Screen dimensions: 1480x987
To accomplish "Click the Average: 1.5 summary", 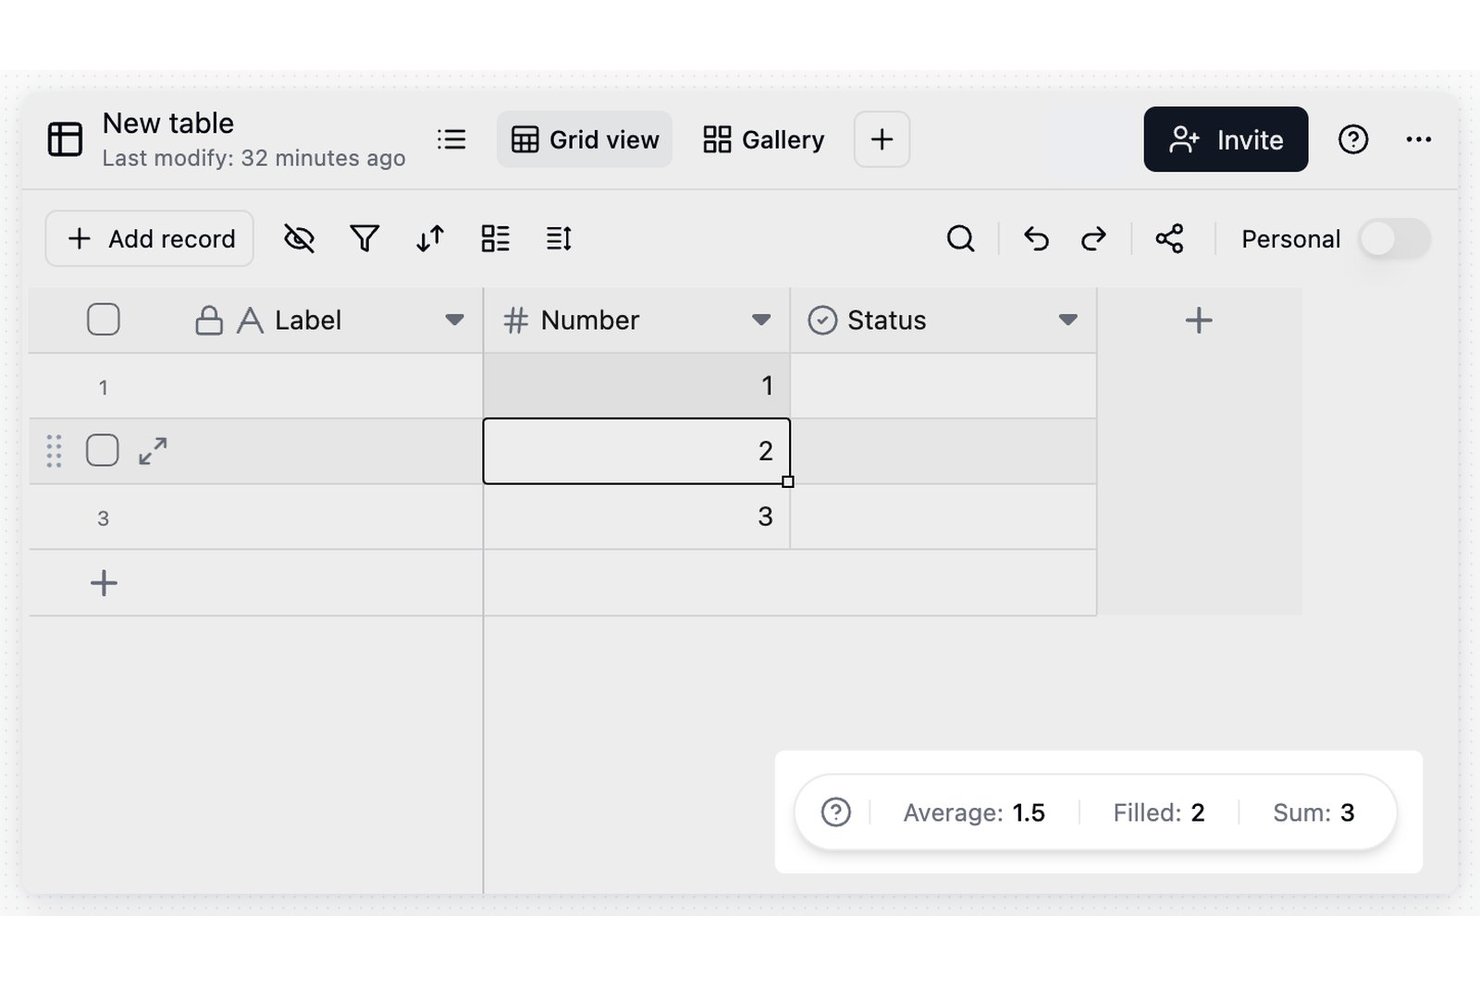I will [974, 812].
